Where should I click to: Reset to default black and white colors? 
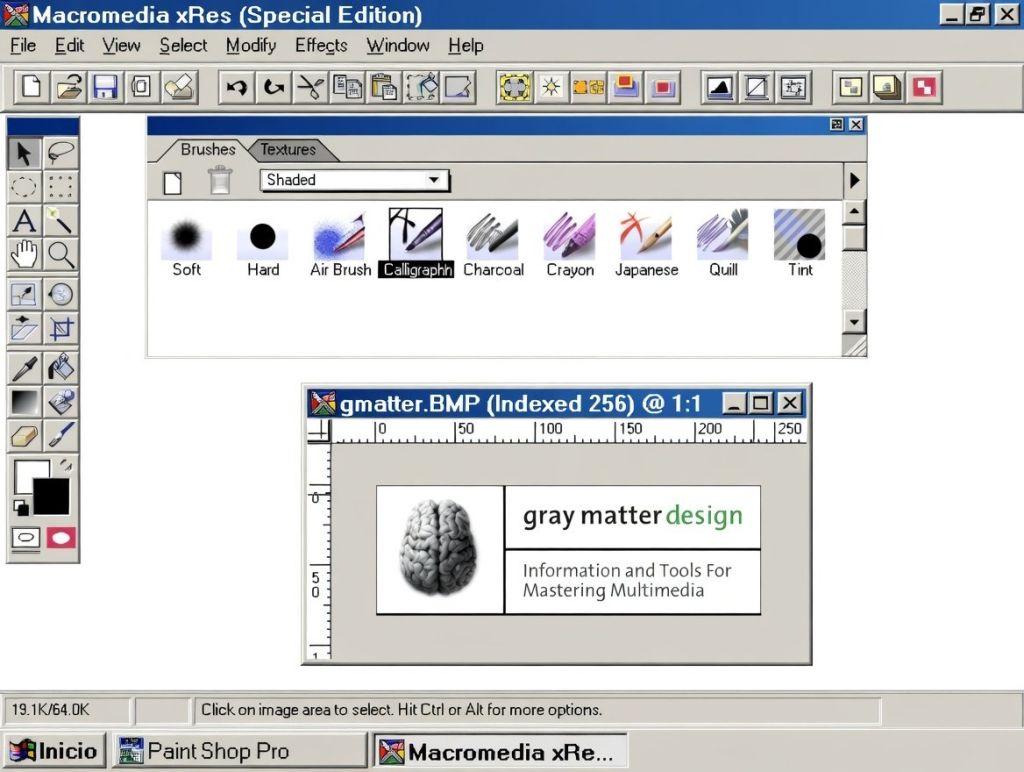21,507
